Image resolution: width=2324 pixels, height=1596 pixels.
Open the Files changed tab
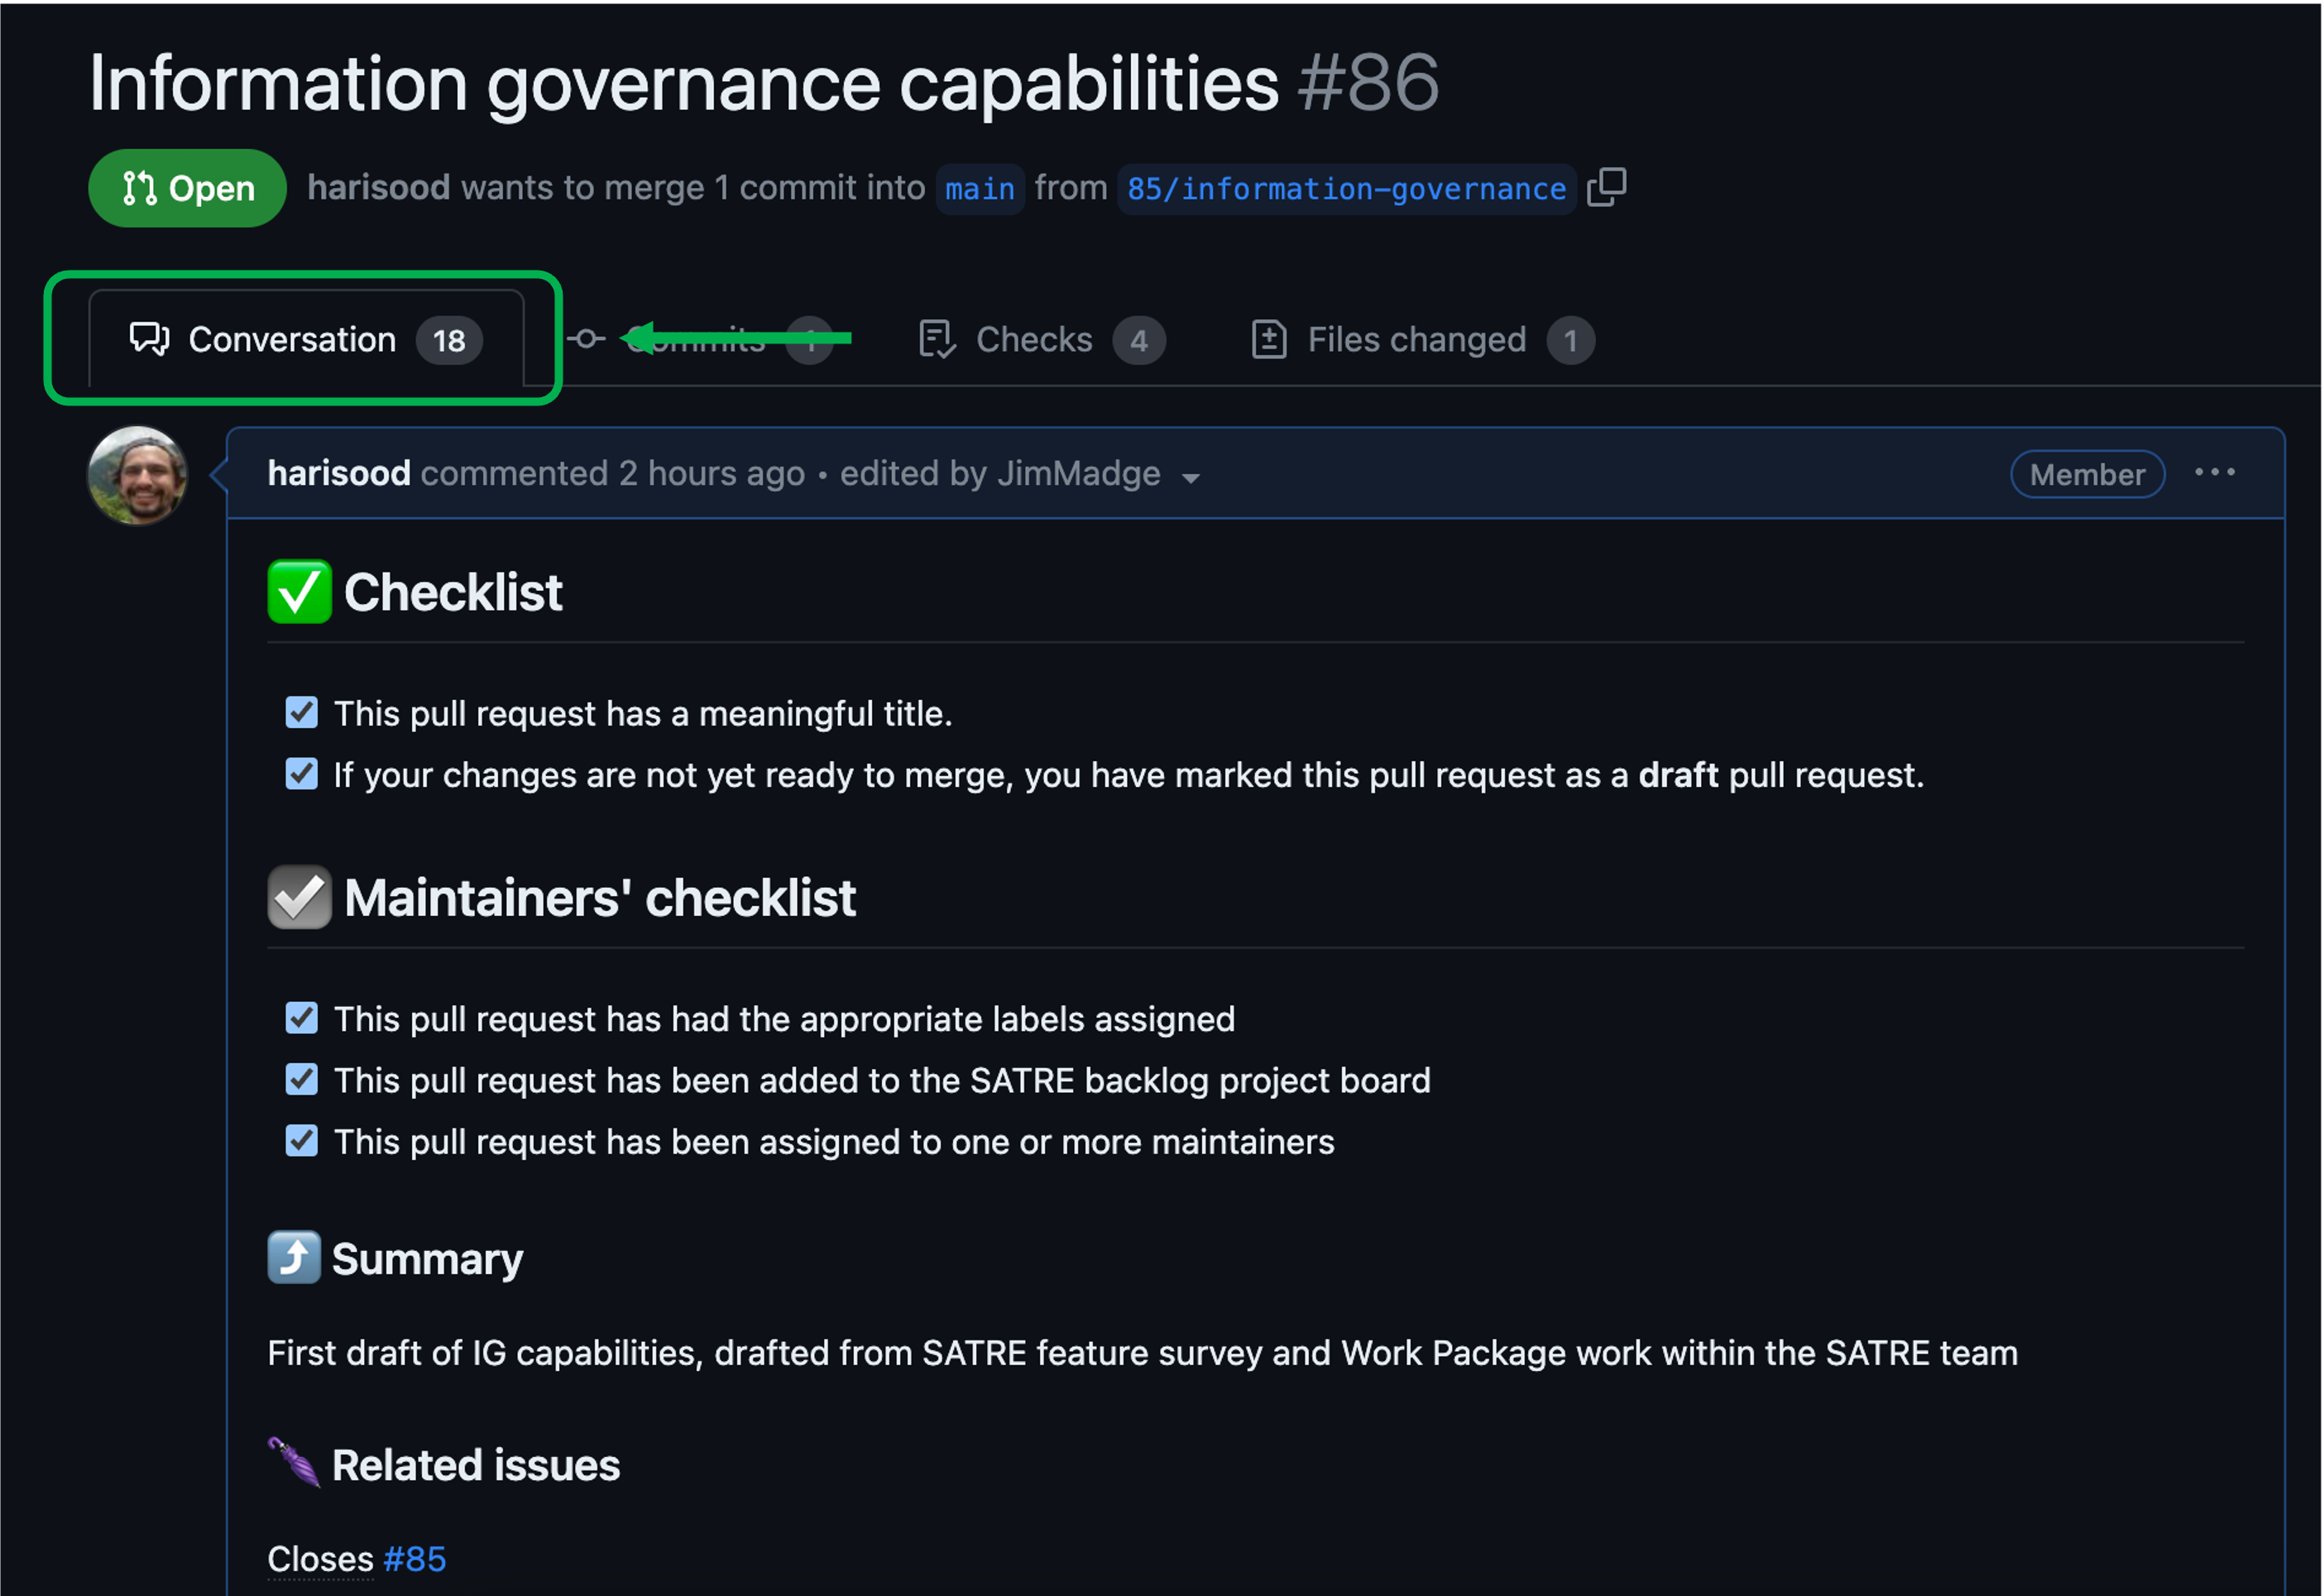(x=1423, y=340)
